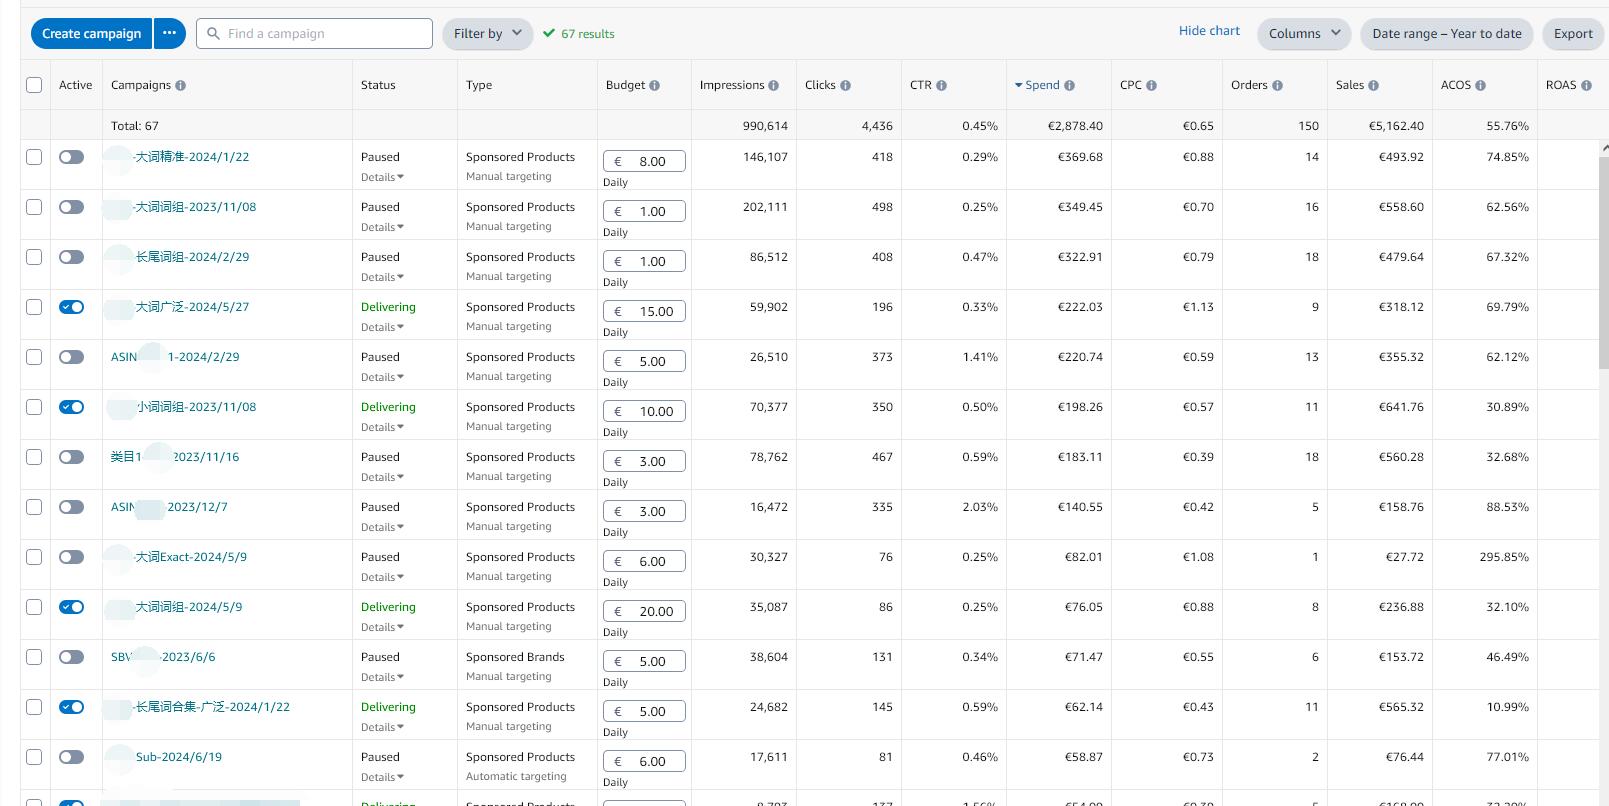The height and width of the screenshot is (806, 1609).
Task: Click the info icon beside Orders header
Action: [x=1277, y=86]
